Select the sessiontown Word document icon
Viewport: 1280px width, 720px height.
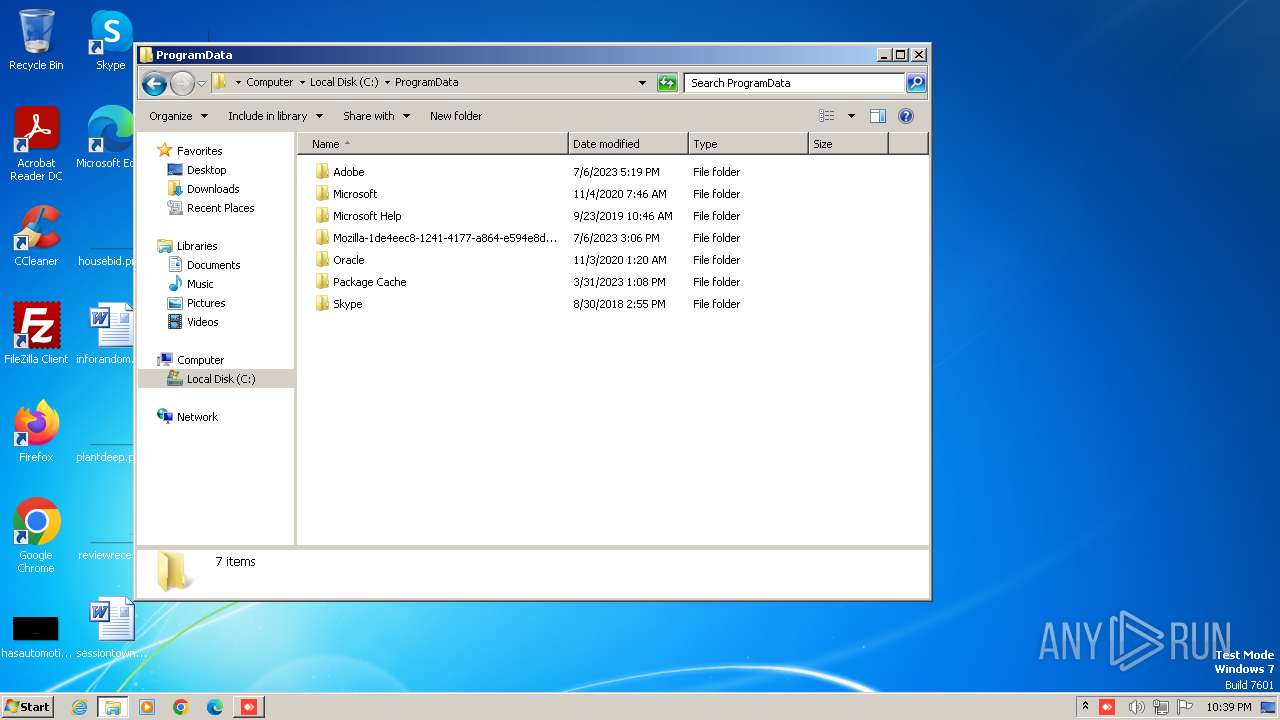pos(110,628)
